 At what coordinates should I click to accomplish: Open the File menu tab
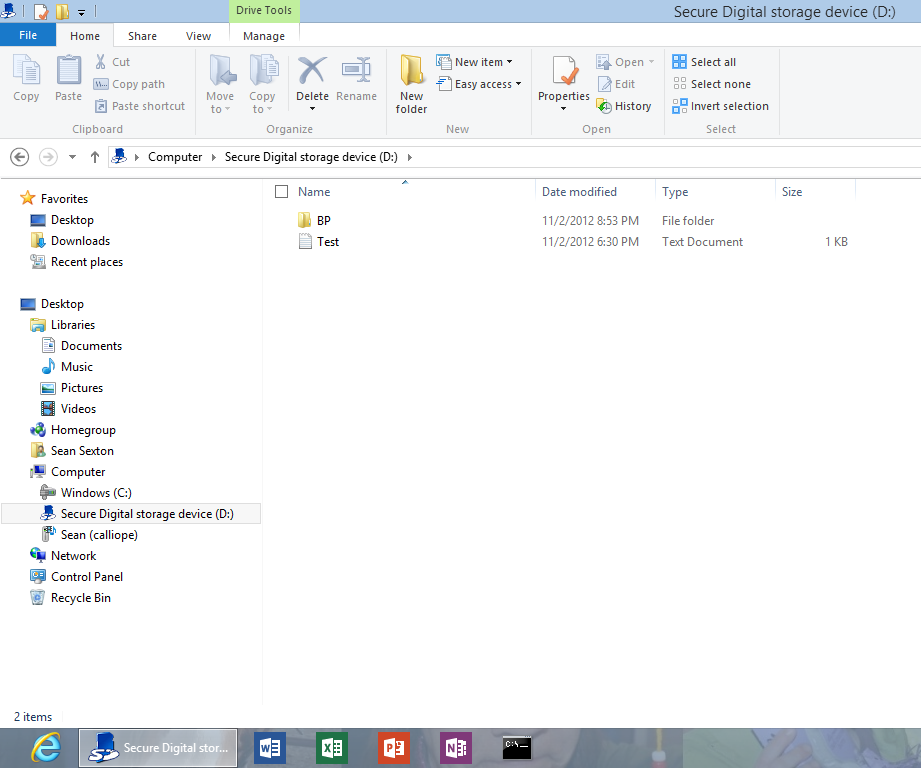[x=28, y=35]
